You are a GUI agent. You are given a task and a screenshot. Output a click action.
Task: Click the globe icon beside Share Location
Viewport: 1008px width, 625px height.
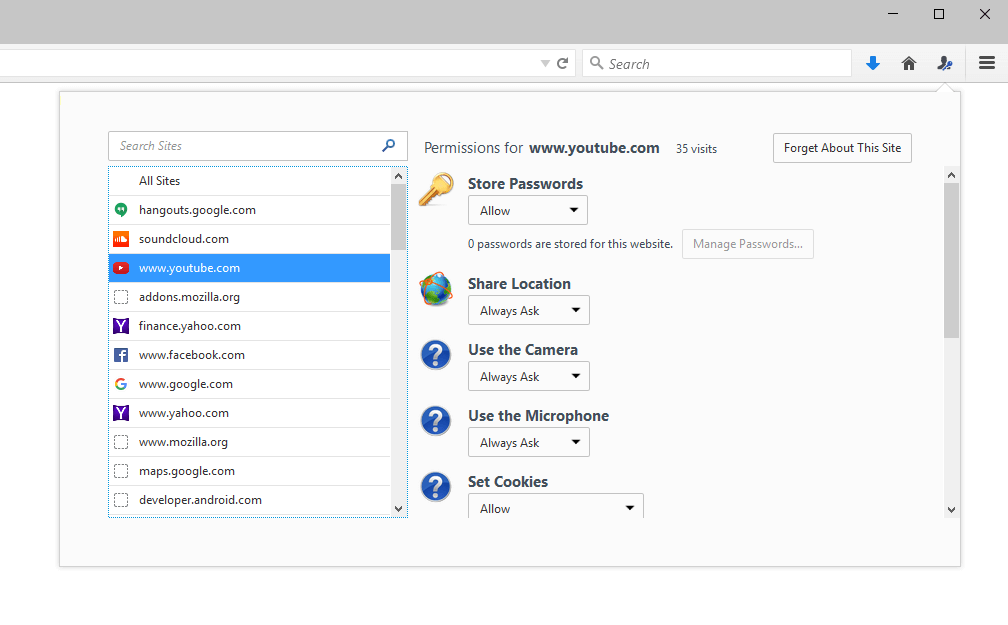click(436, 289)
